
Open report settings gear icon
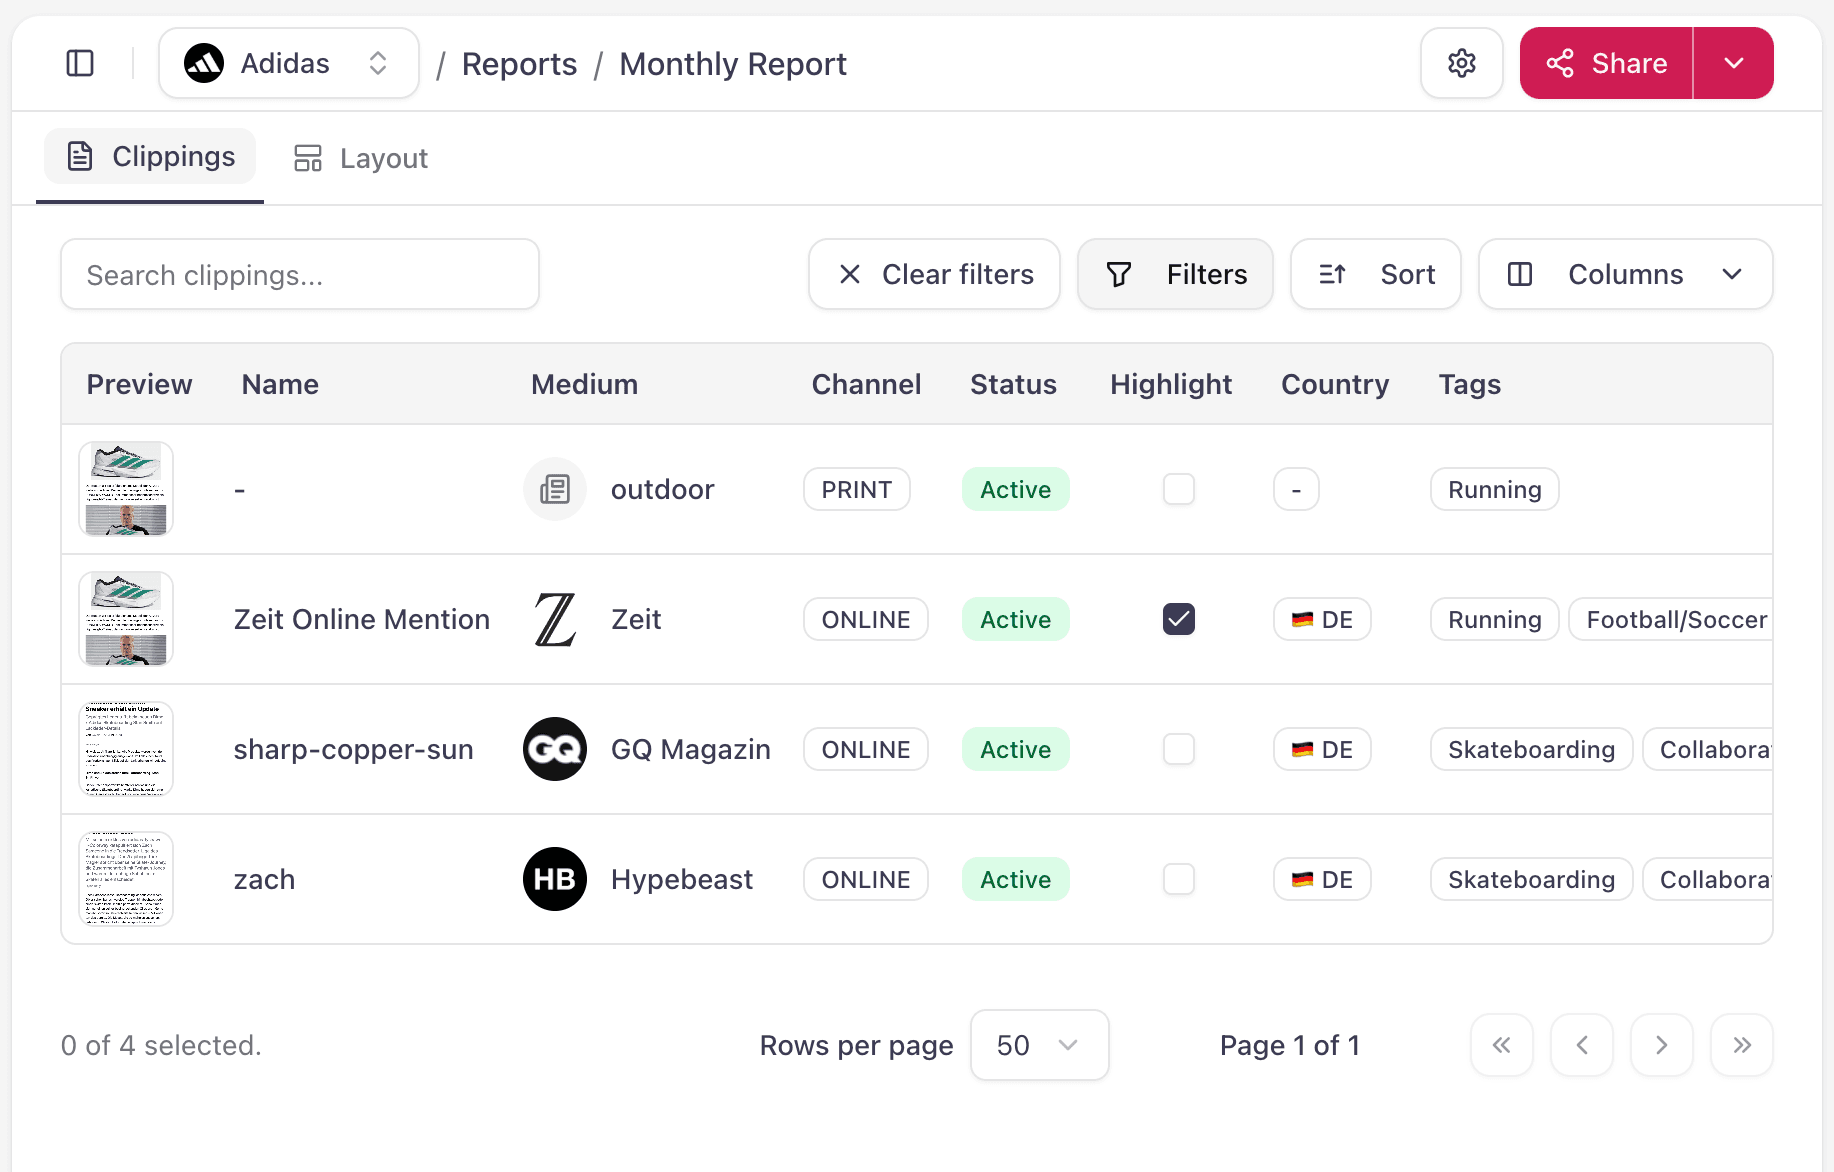tap(1461, 63)
